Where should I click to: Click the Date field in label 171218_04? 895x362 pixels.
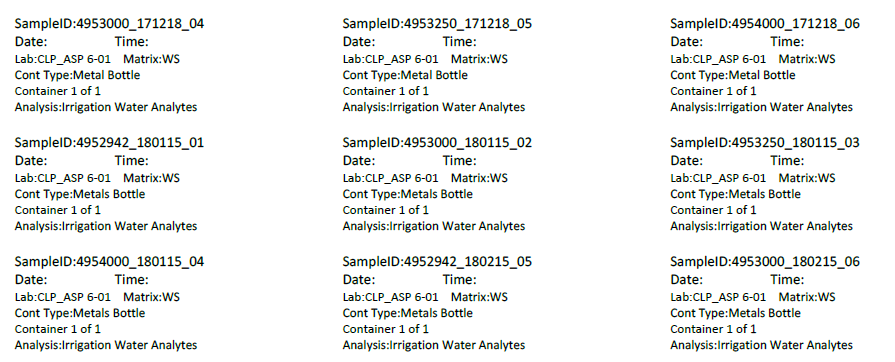(x=31, y=42)
